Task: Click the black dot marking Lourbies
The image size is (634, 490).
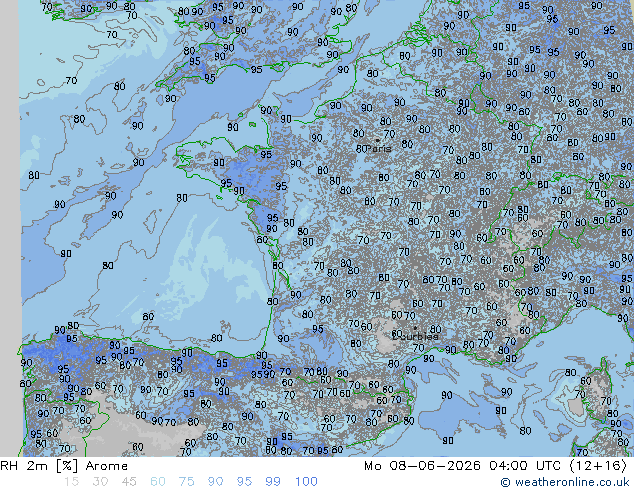Action: 415,328
